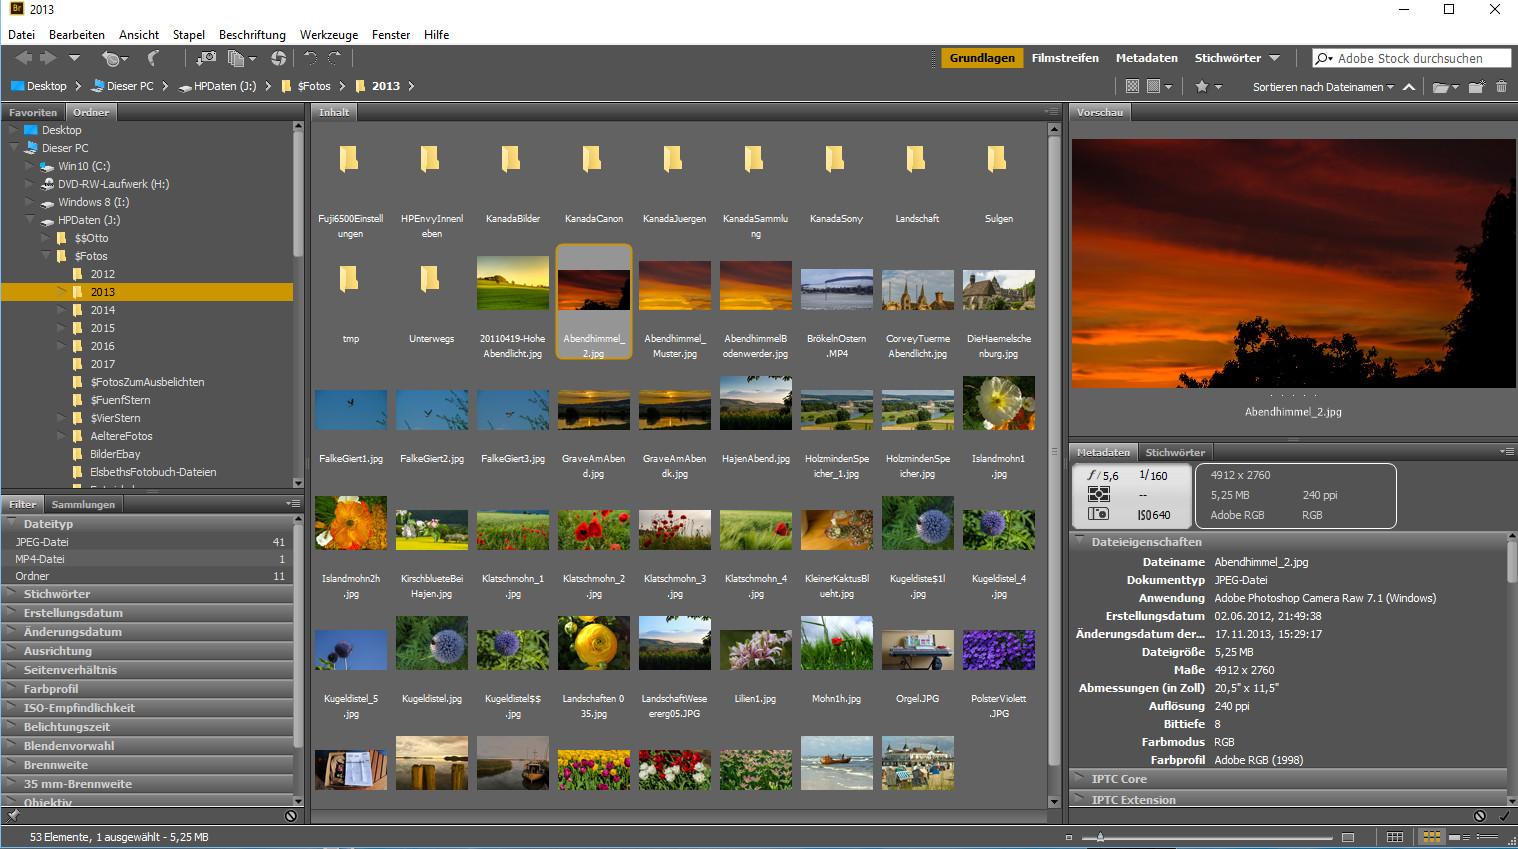Select the Metadaten workspace button

tap(1147, 58)
